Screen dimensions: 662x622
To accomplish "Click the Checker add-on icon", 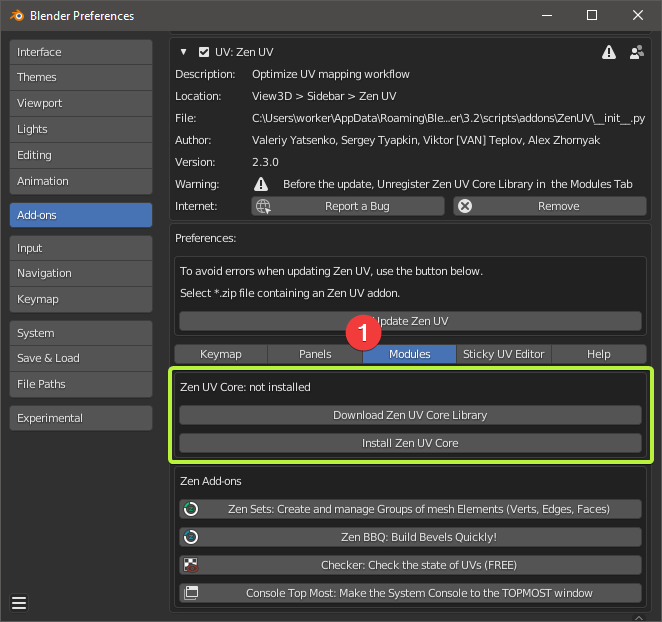I will [x=190, y=565].
